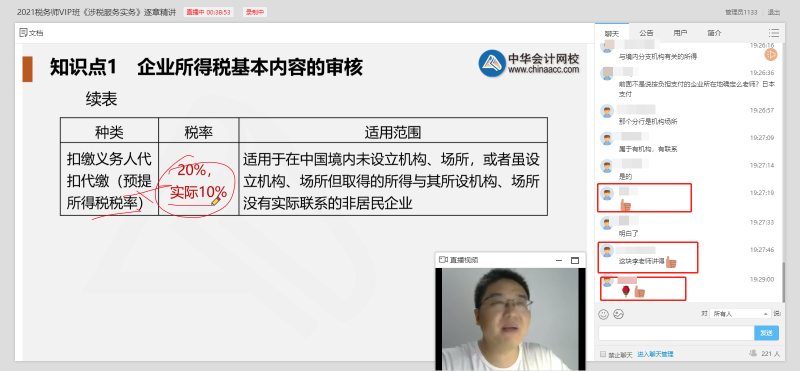Open the chat panel list menu icon
Image resolution: width=800 pixels, height=371 pixels.
774,33
